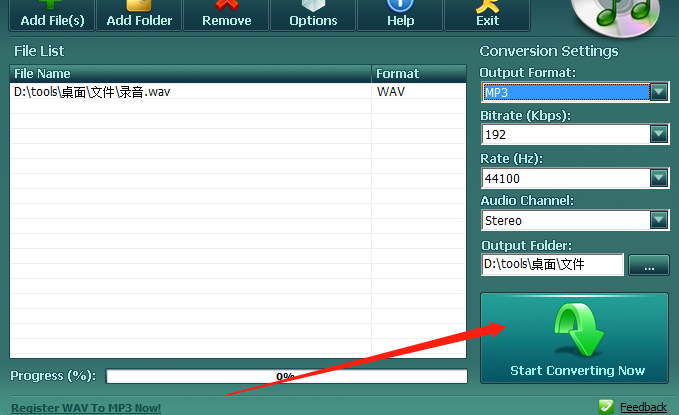Browse output folder with the ... button
The image size is (679, 415).
click(x=649, y=265)
